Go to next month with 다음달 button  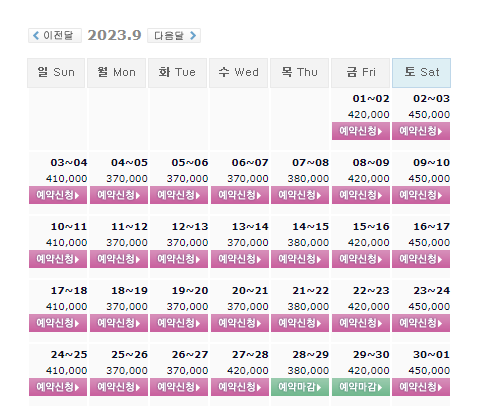[x=174, y=35]
